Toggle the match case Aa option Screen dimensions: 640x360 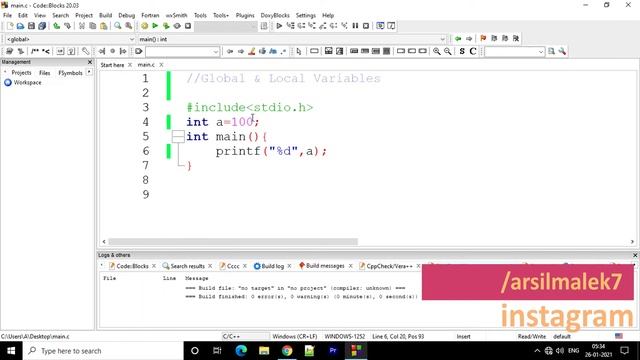(x=273, y=51)
